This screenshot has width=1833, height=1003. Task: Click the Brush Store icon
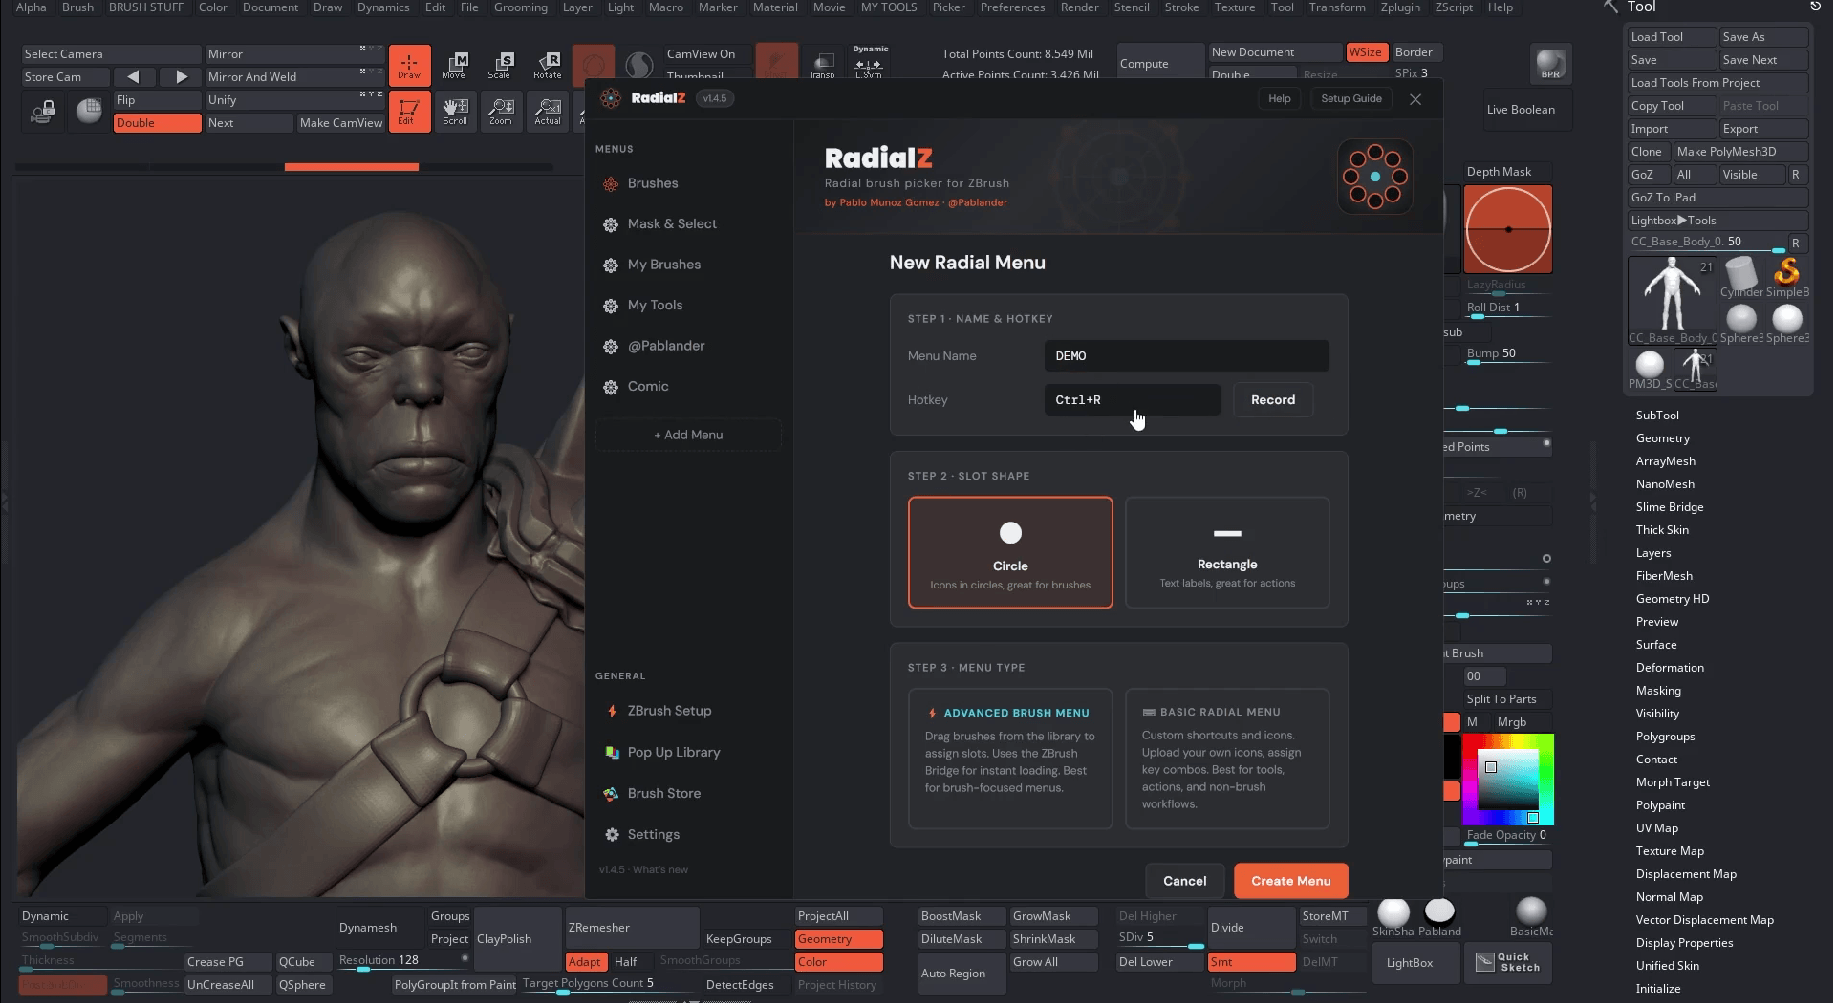click(611, 794)
